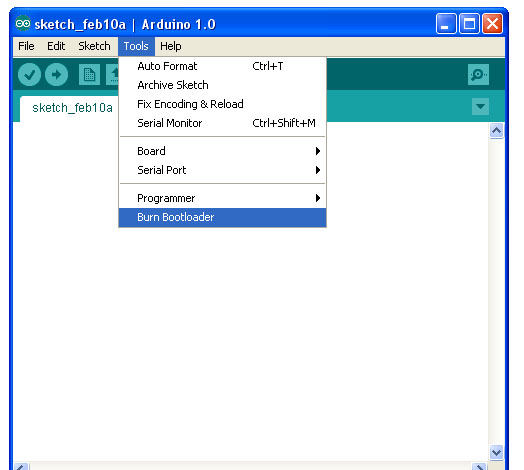This screenshot has height=470, width=524.
Task: Expand the Serial Port submenu
Action: pyautogui.click(x=223, y=170)
